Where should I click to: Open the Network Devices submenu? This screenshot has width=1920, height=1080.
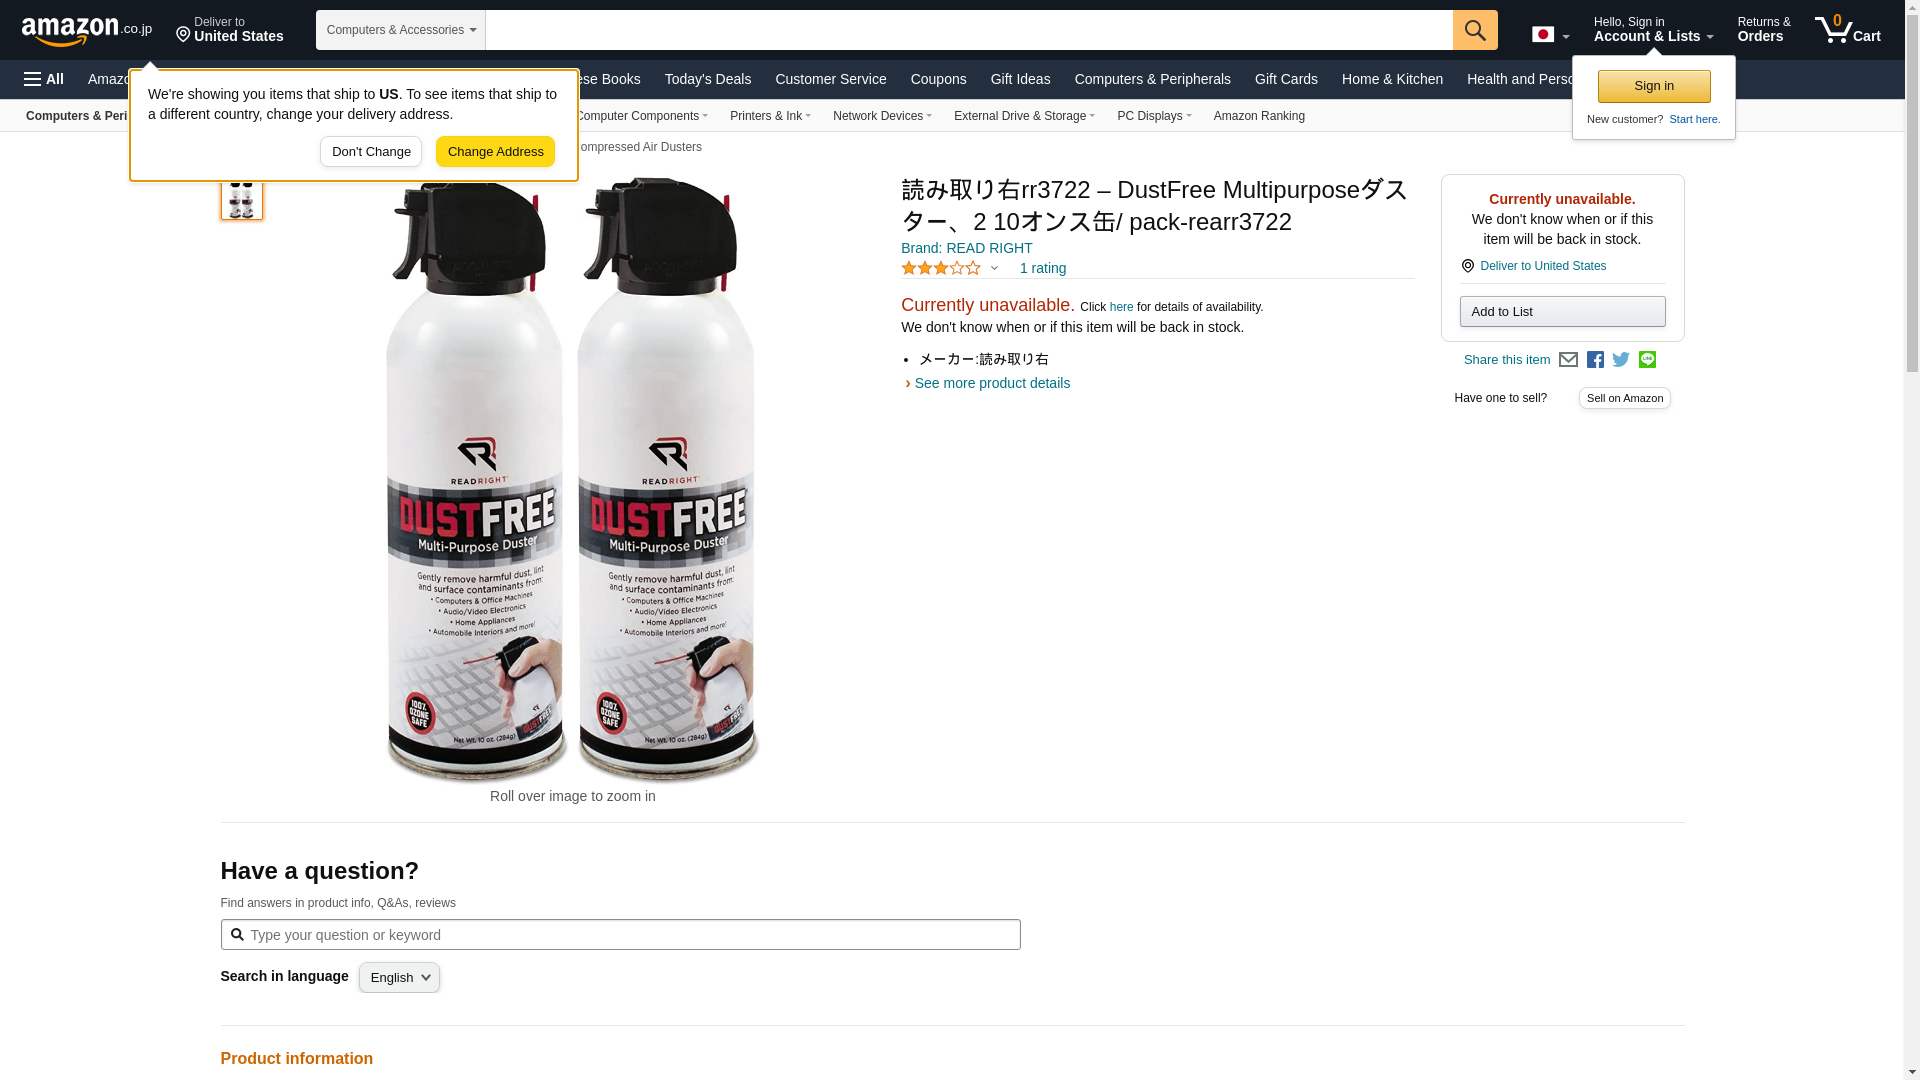click(882, 116)
